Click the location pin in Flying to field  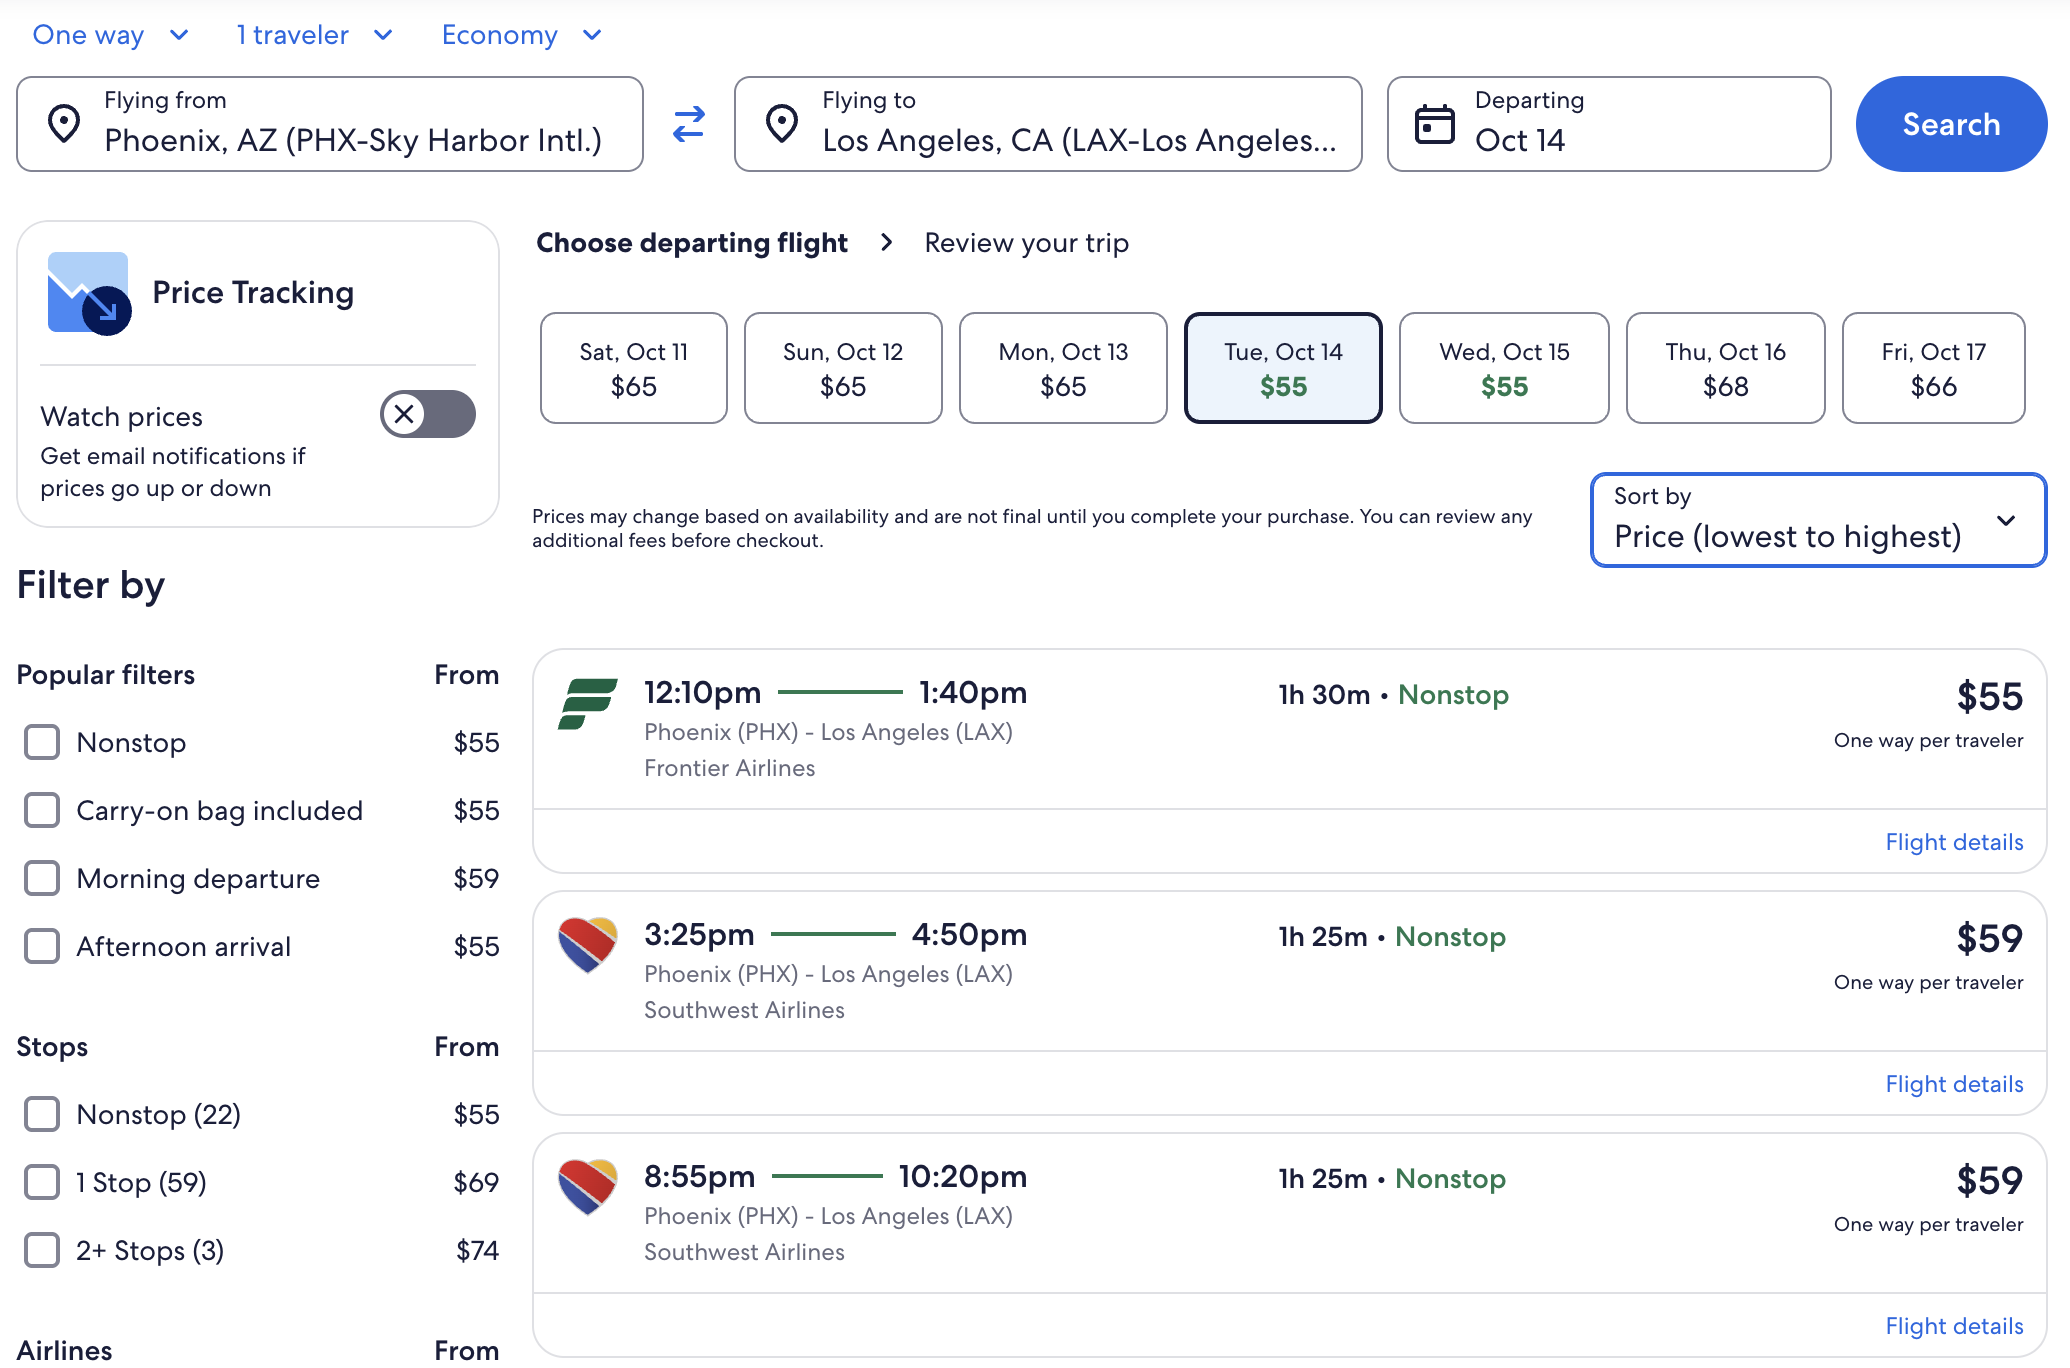(782, 123)
